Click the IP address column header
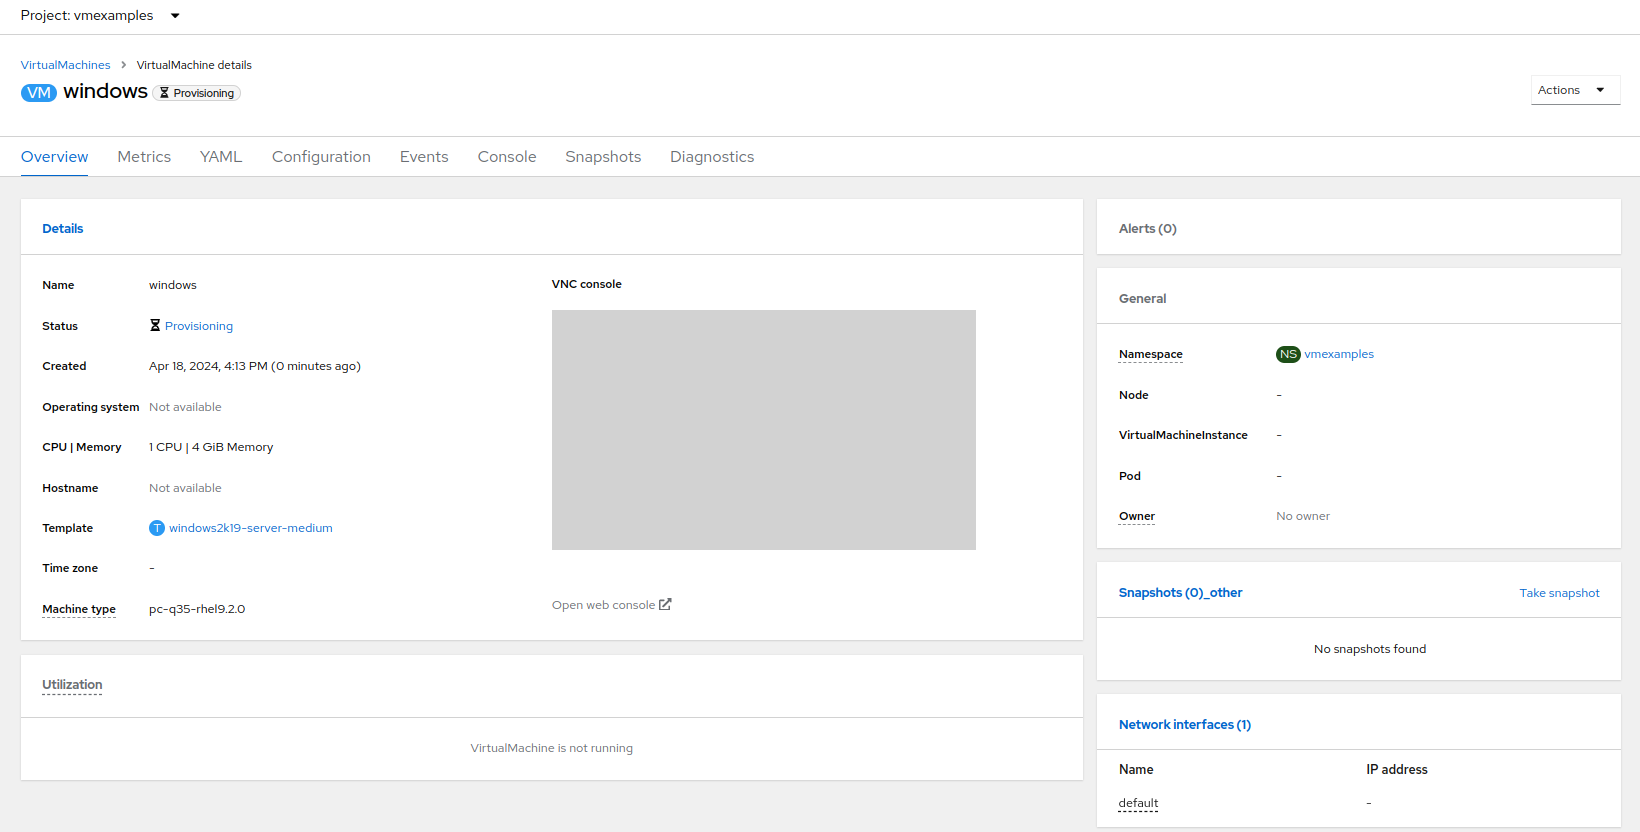The height and width of the screenshot is (832, 1640). tap(1397, 769)
